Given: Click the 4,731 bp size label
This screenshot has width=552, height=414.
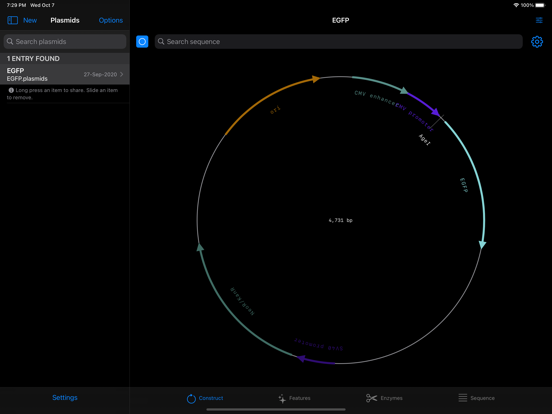Looking at the screenshot, I should tap(340, 220).
